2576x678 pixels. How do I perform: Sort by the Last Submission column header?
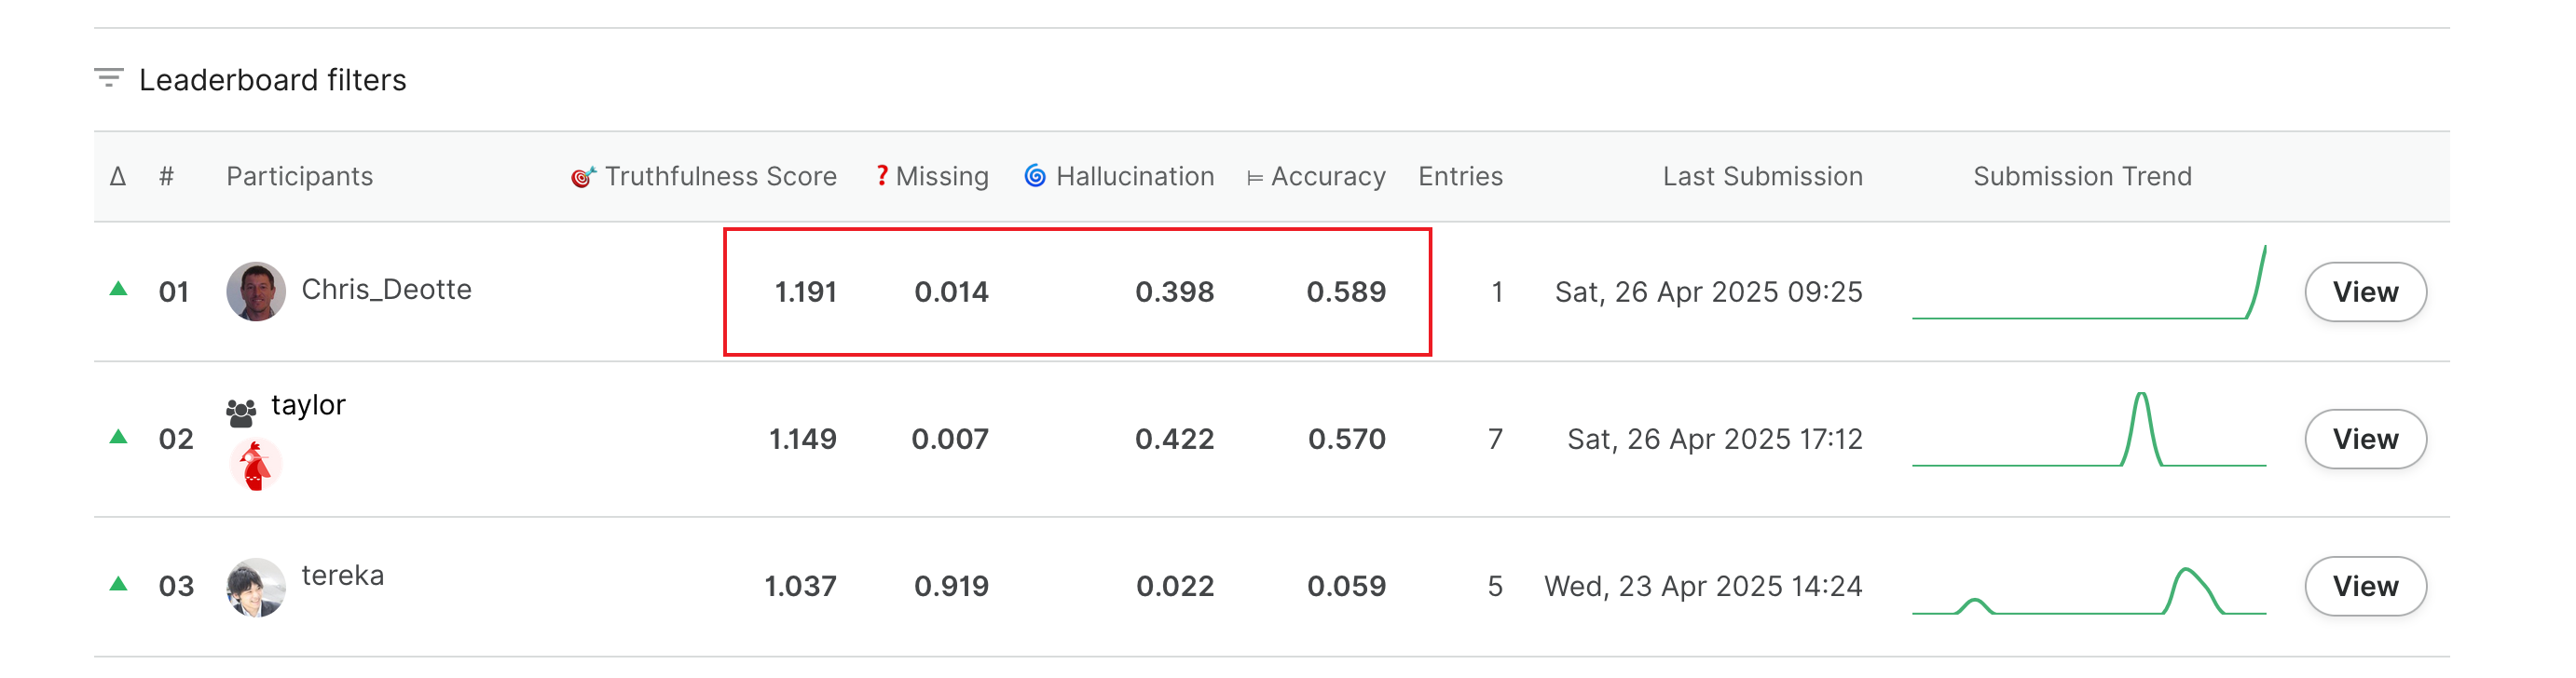pos(1762,176)
